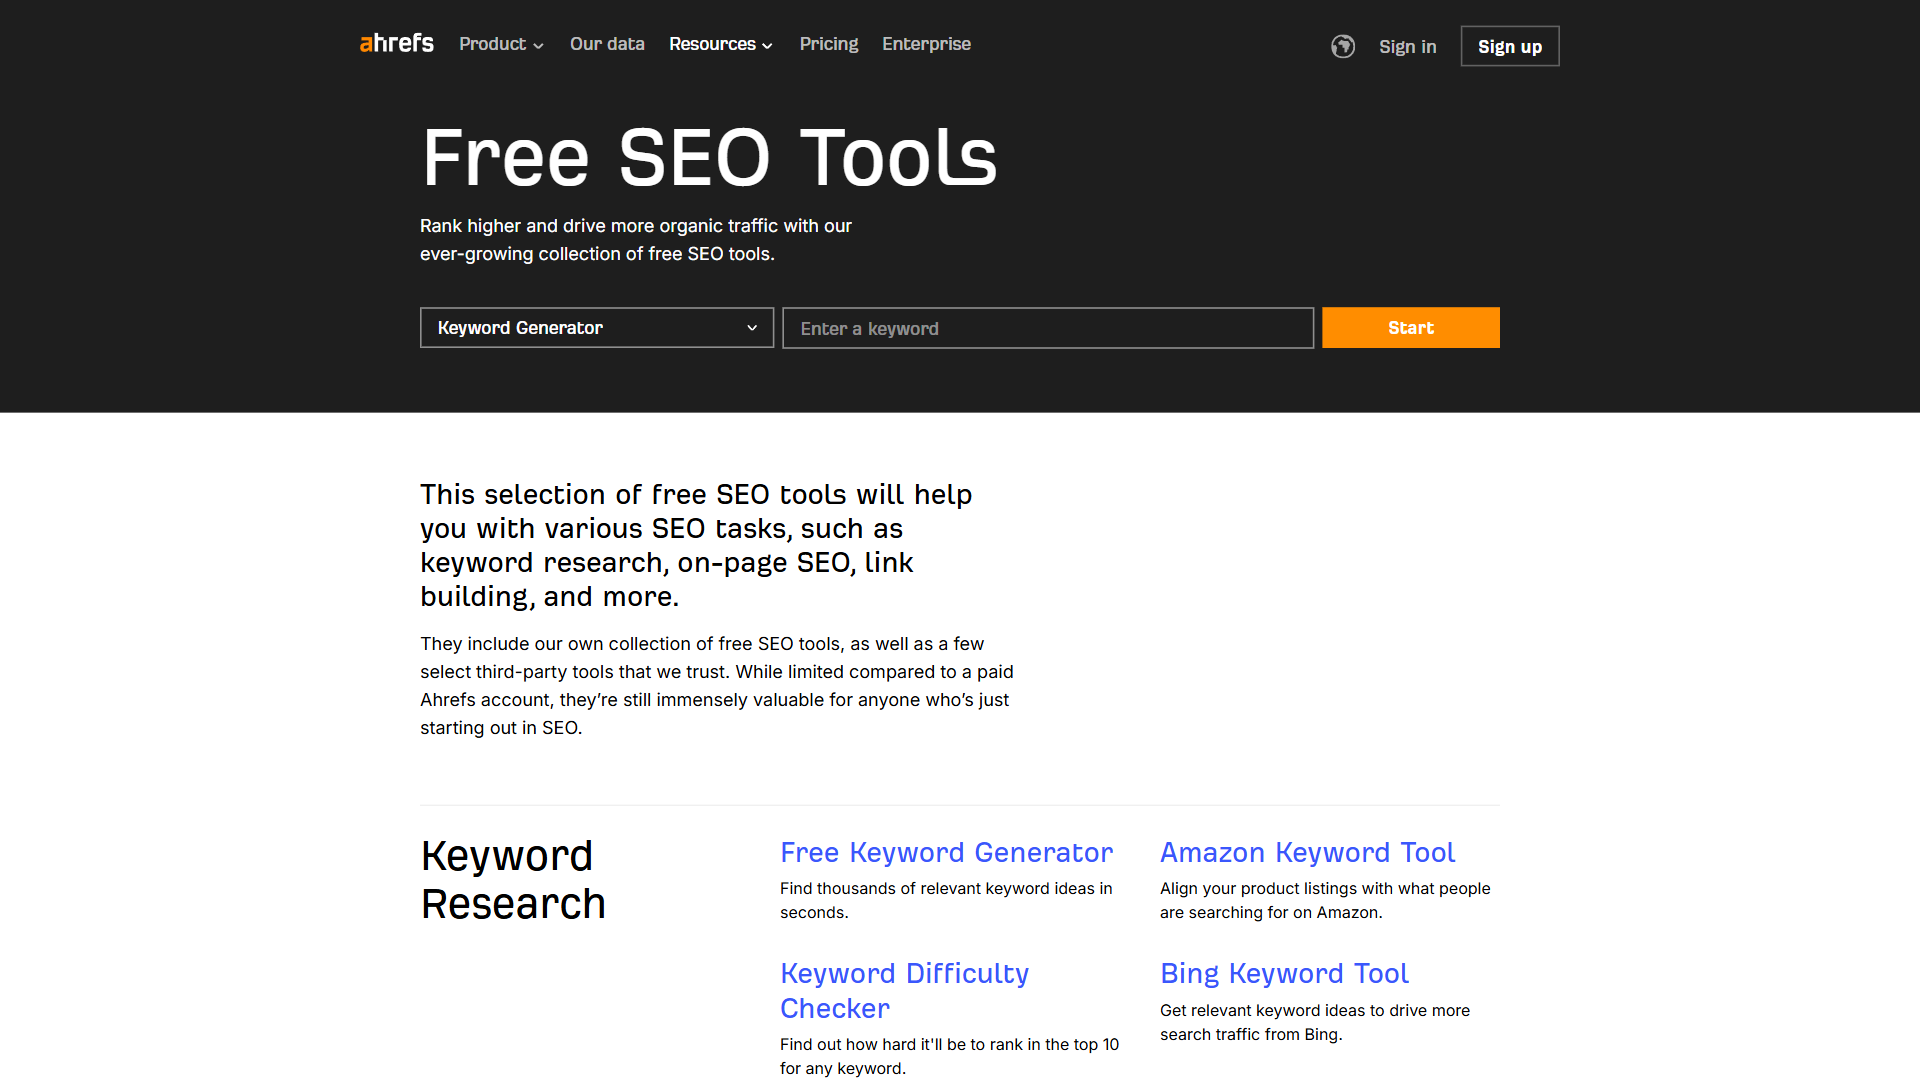Click 'They include our own collection' paragraph
This screenshot has width=1920, height=1080.
(x=717, y=686)
